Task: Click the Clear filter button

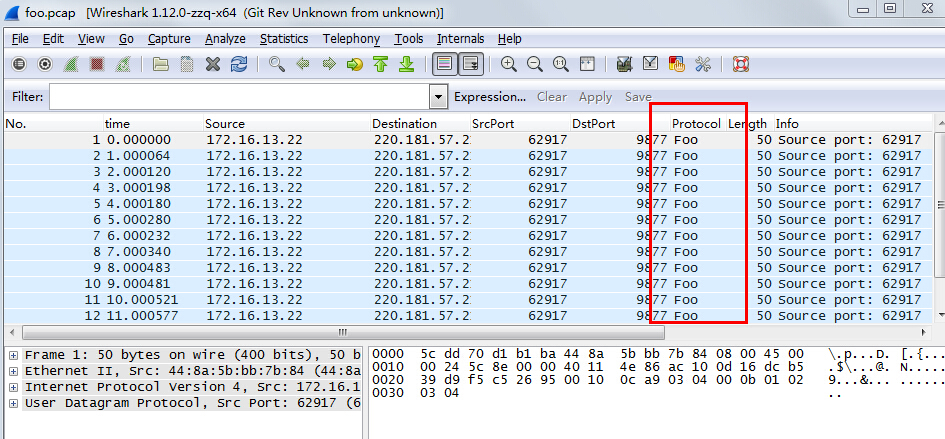Action: point(552,97)
